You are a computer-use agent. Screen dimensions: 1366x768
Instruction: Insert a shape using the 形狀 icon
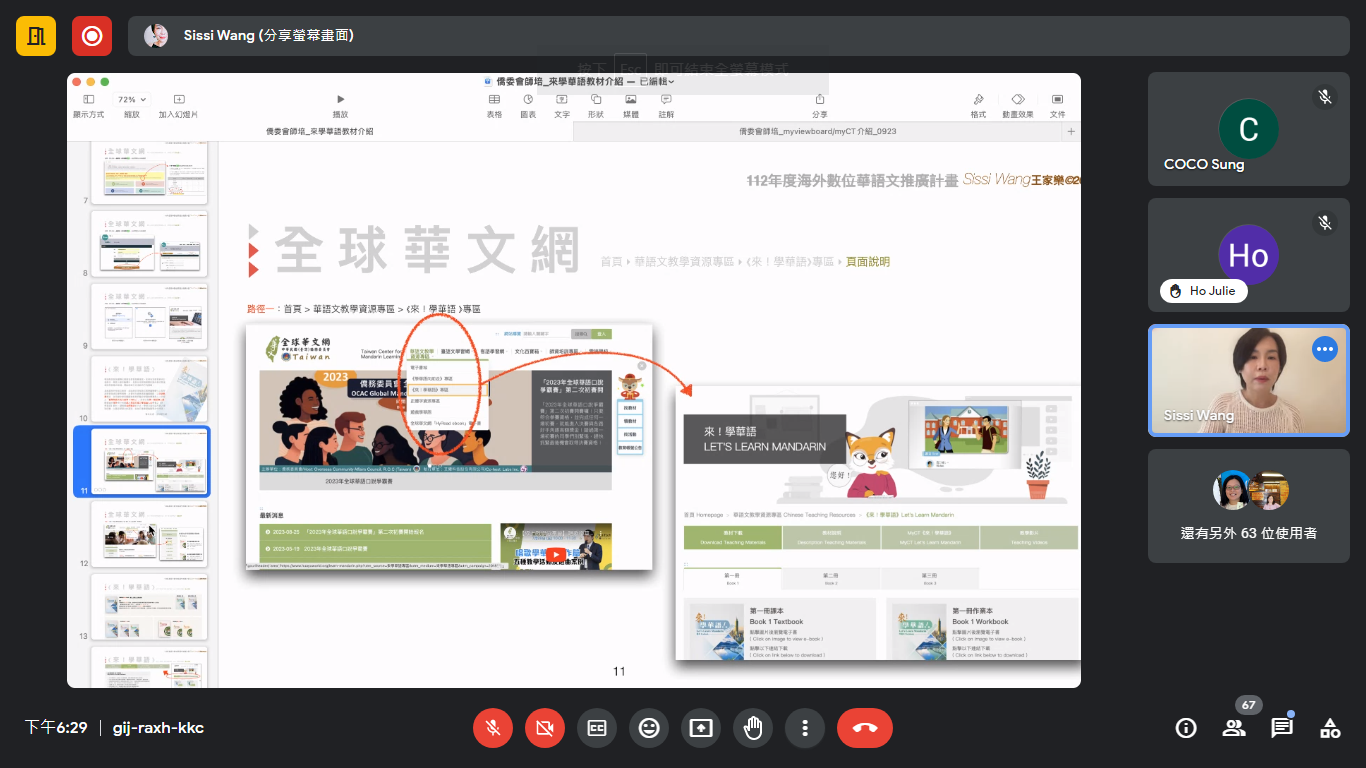click(596, 100)
